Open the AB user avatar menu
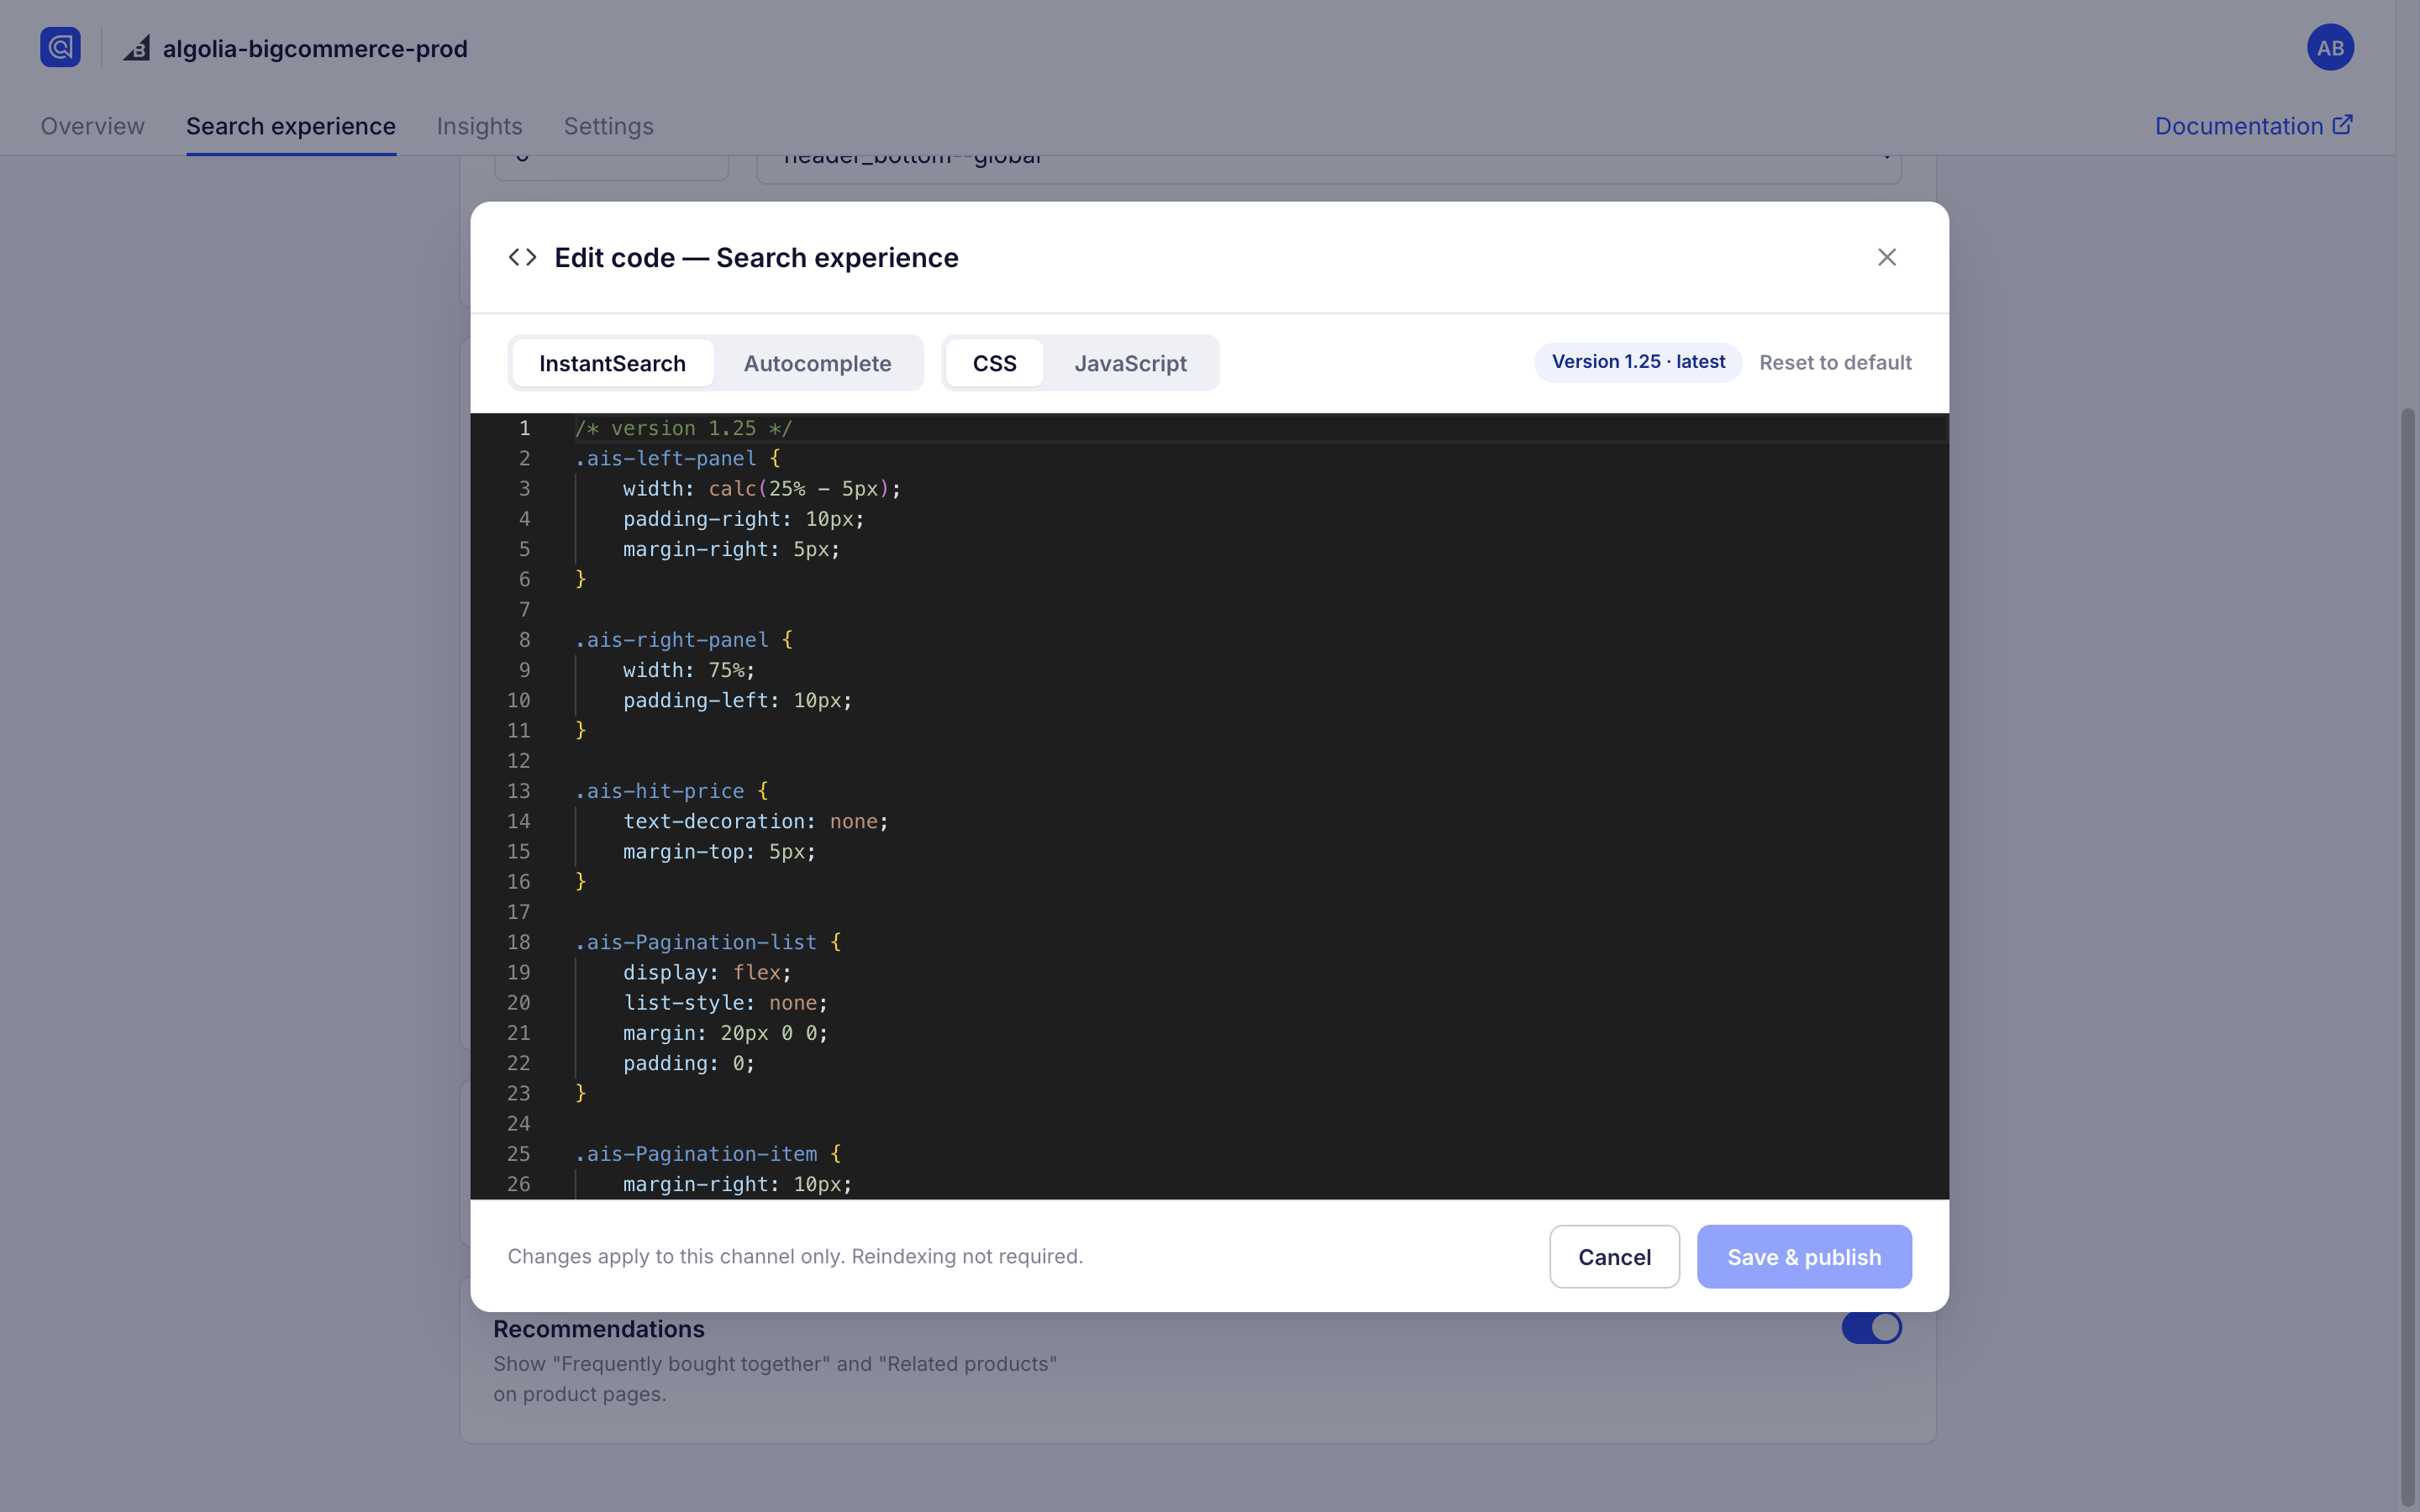 [x=2330, y=47]
